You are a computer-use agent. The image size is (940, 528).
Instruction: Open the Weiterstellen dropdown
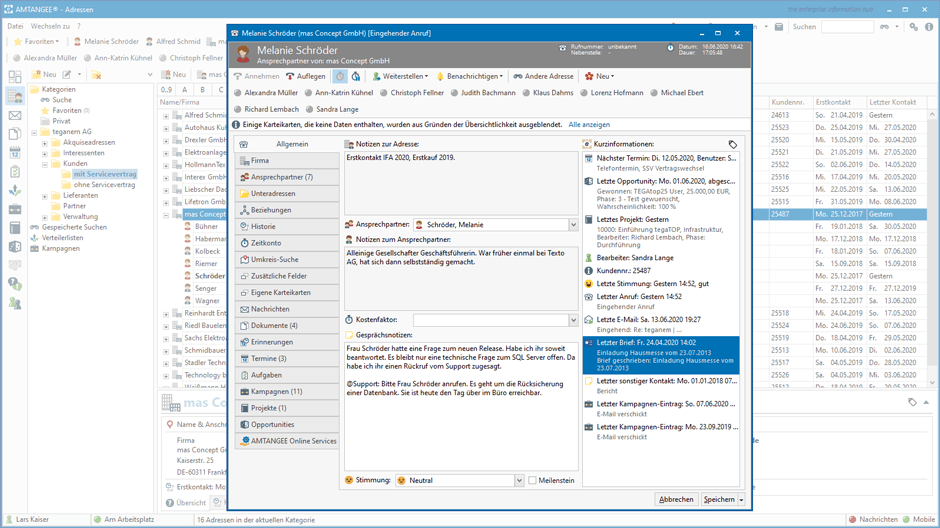400,76
